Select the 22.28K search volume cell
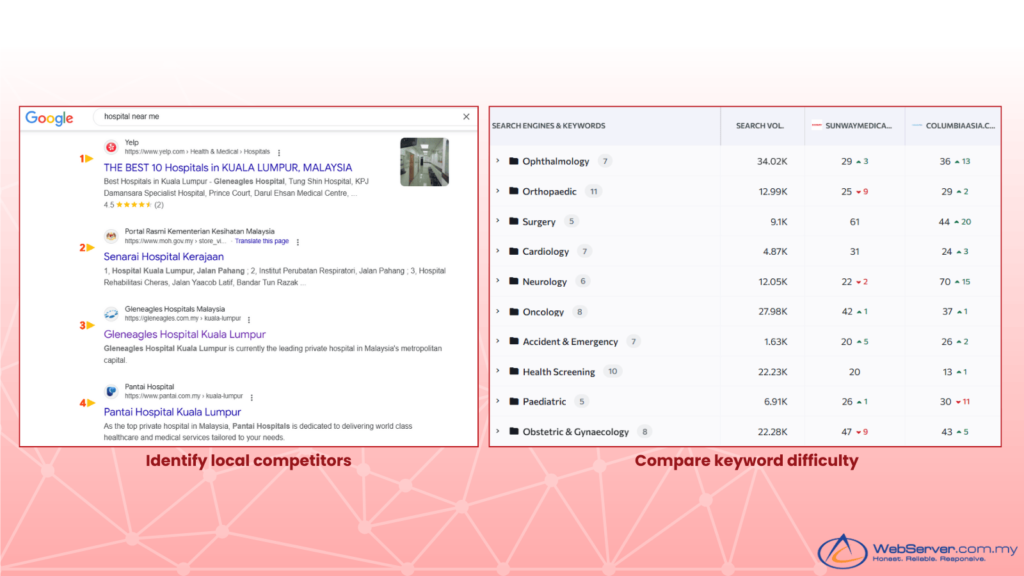The height and width of the screenshot is (576, 1024). point(773,432)
